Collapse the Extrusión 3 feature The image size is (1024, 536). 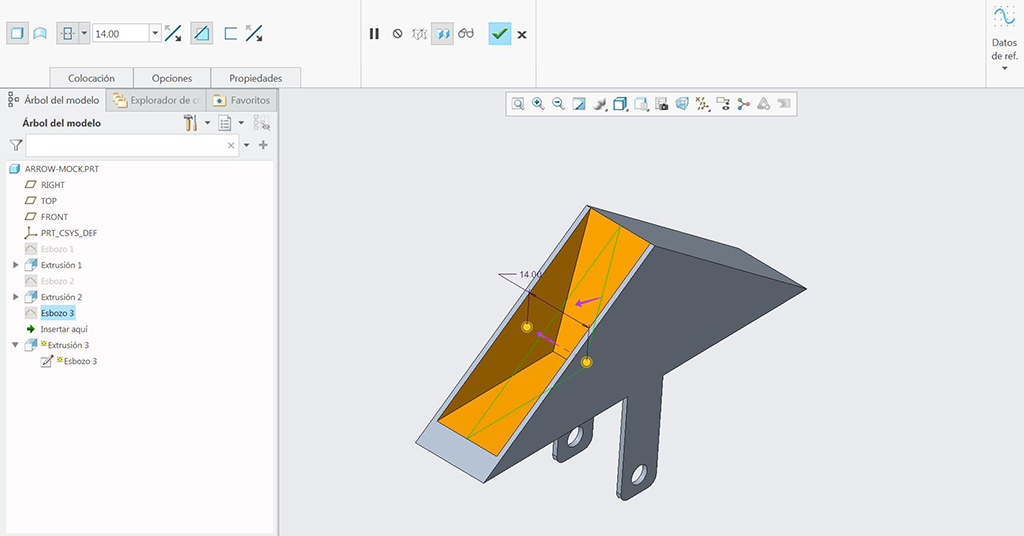pyautogui.click(x=16, y=345)
